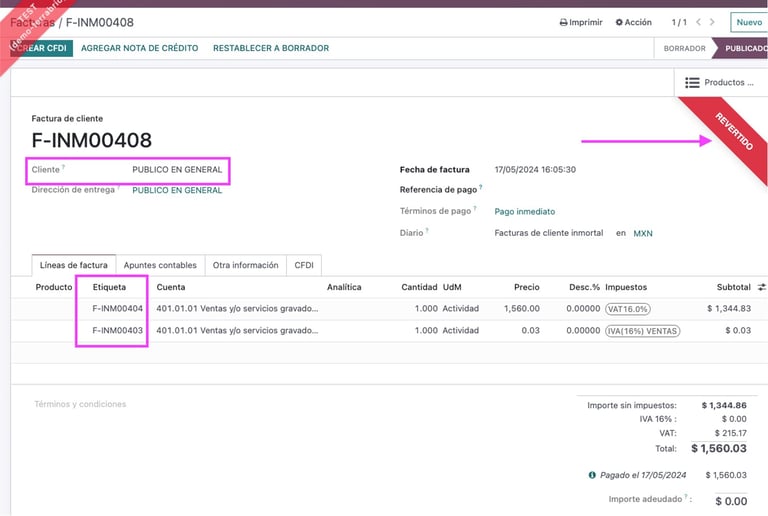Viewport: 768px width, 516px height.
Task: Open the Imprimir print menu
Action: (581, 23)
